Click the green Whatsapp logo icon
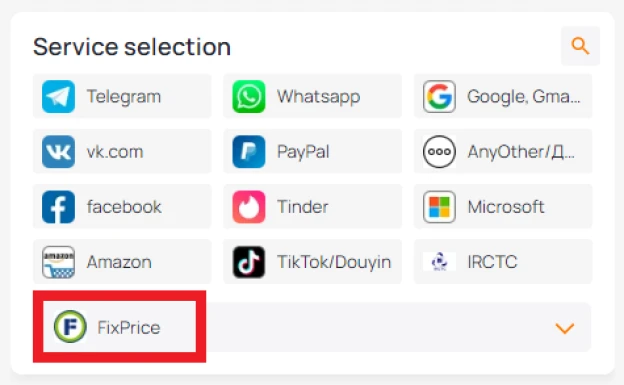 pos(249,96)
